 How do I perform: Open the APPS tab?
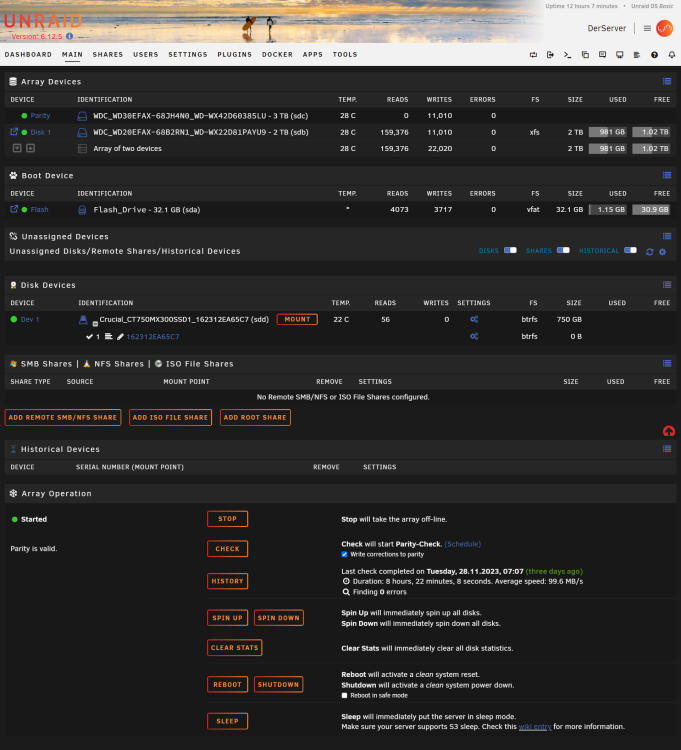tap(313, 55)
